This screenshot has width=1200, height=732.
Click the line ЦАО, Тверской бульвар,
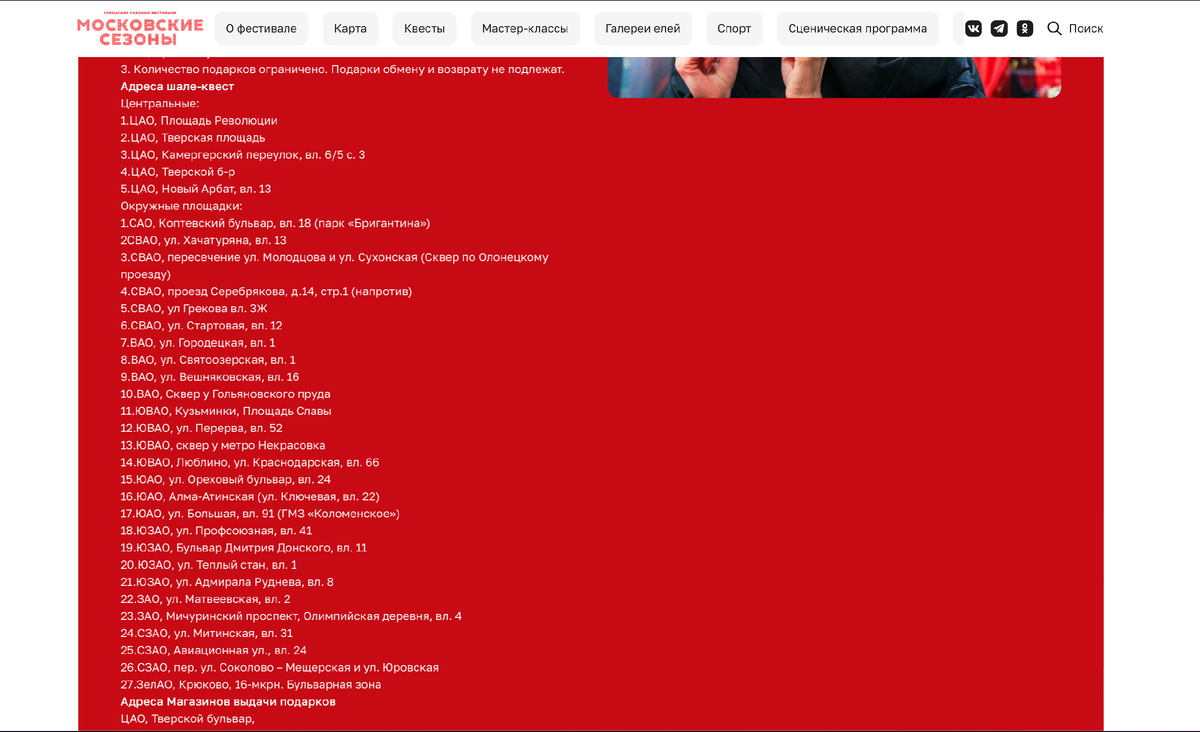click(188, 718)
